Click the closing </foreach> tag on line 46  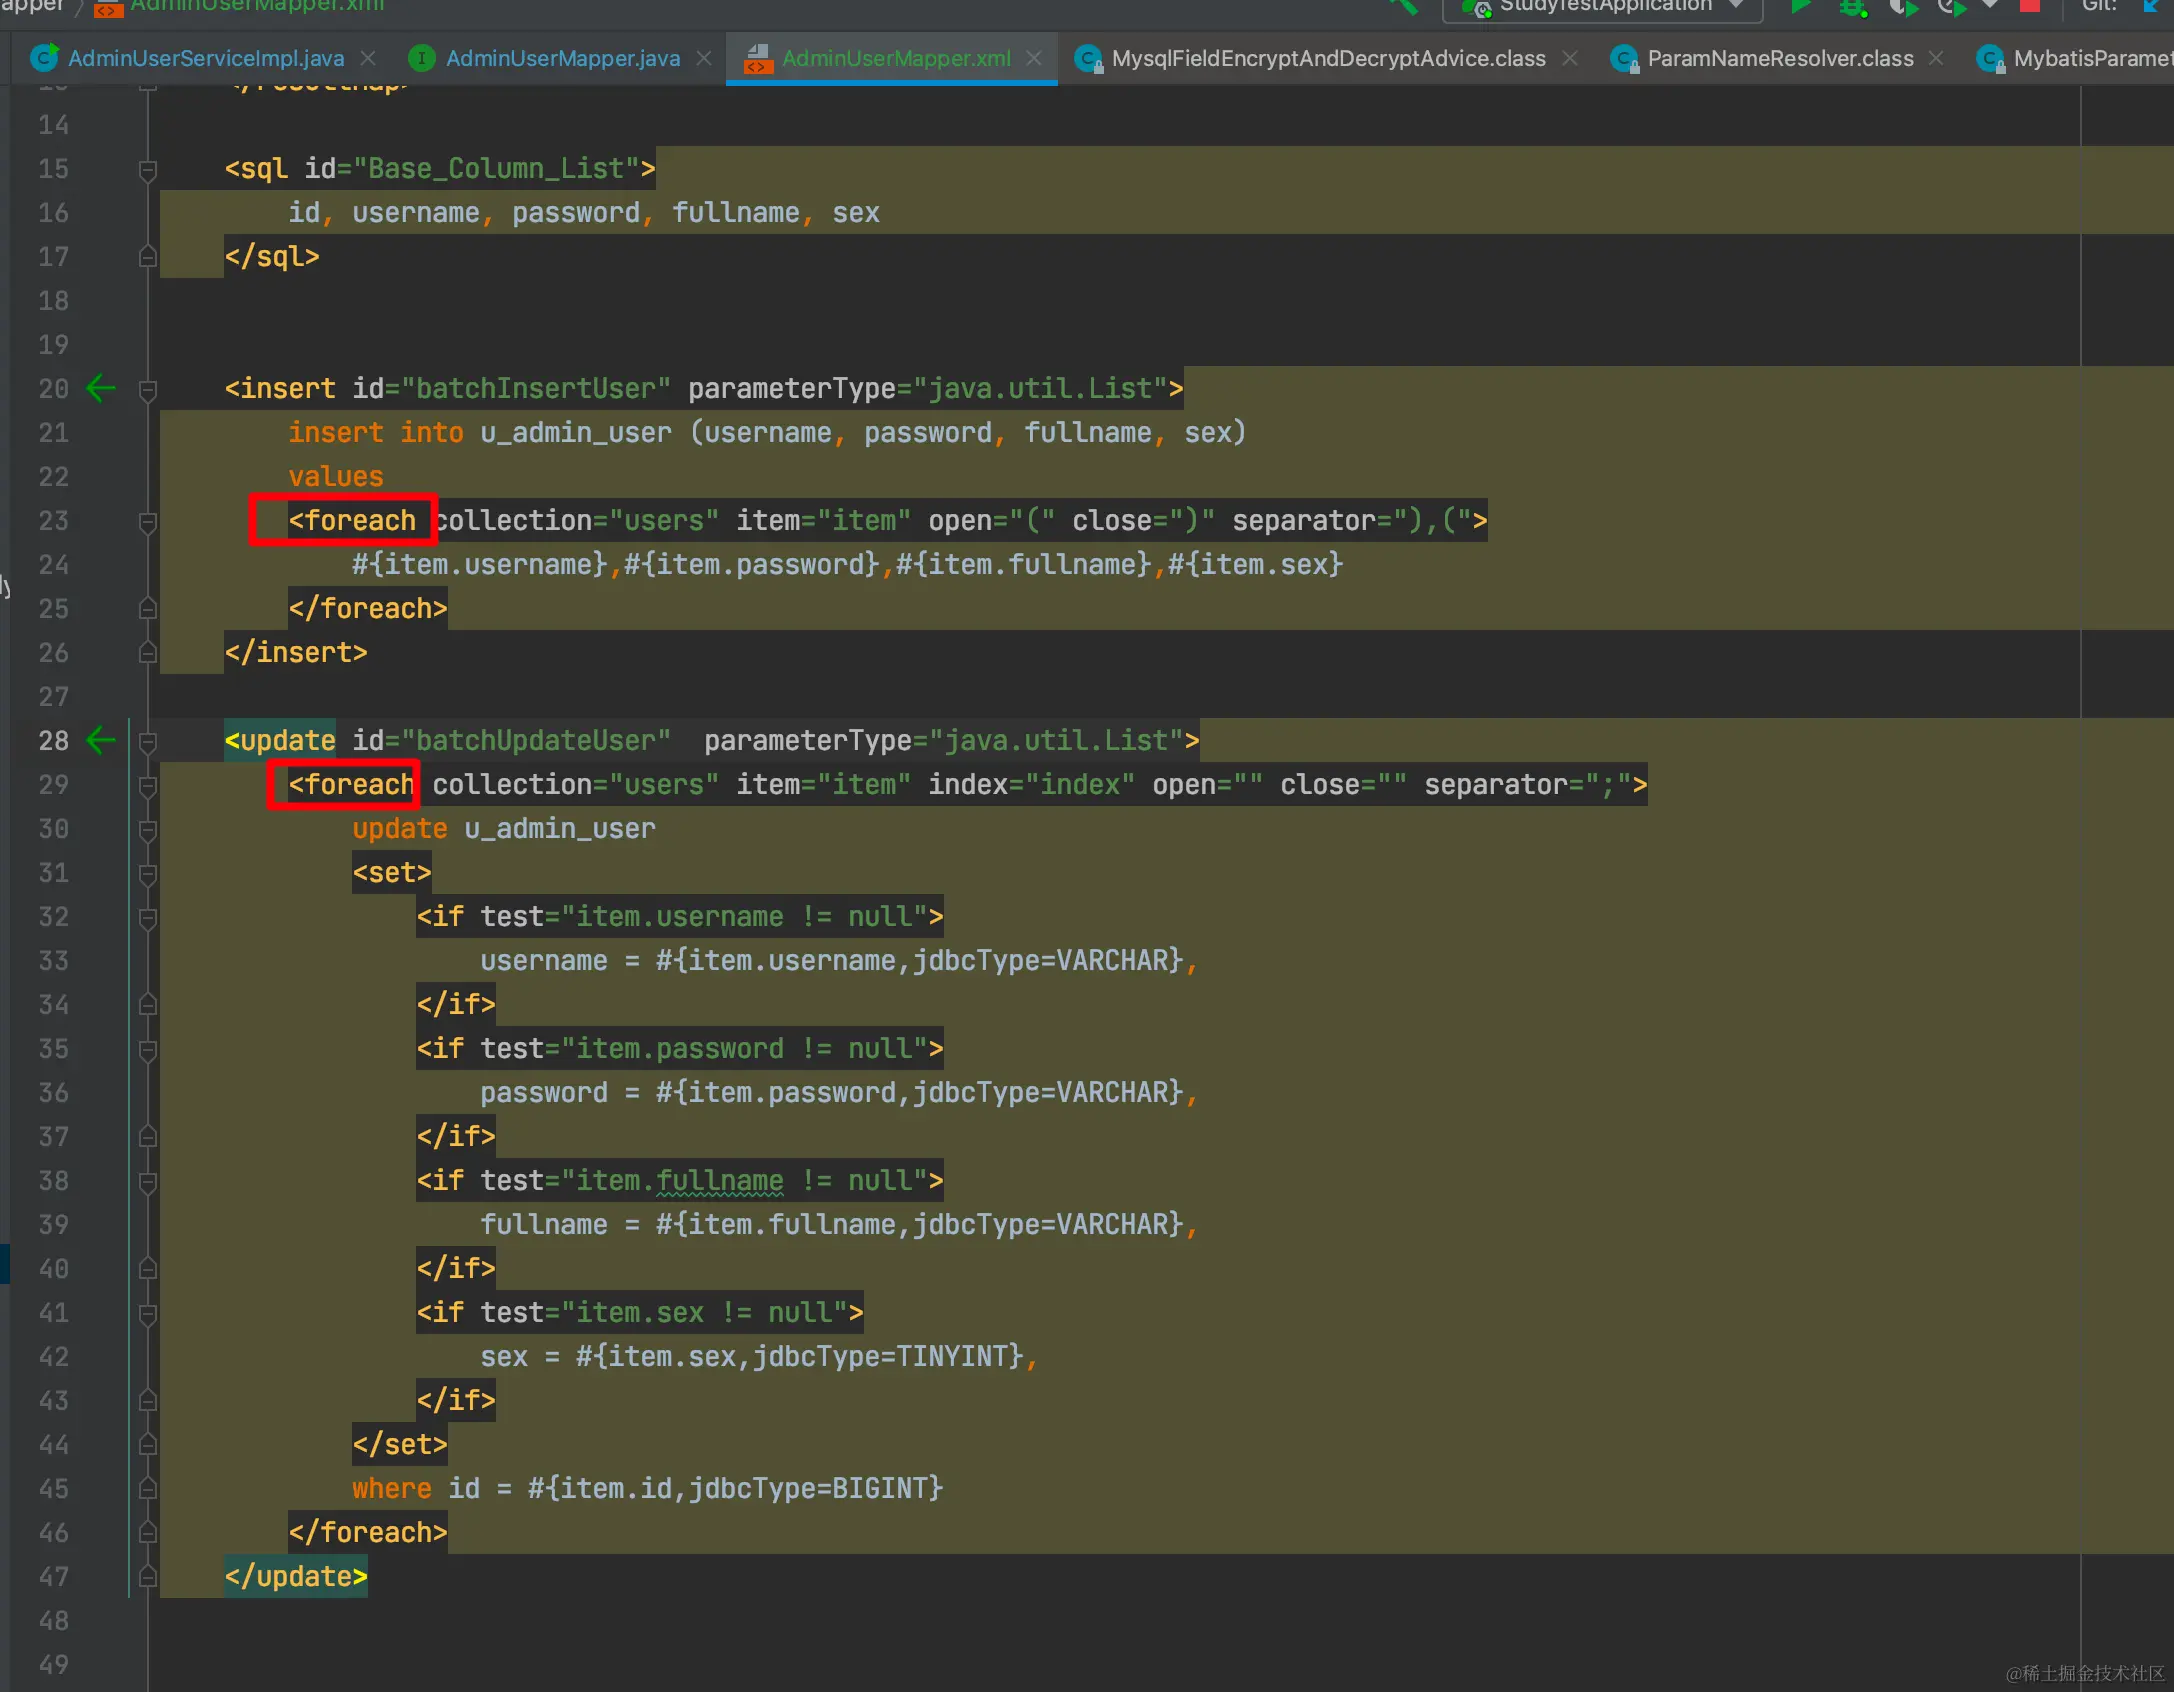(x=368, y=1532)
